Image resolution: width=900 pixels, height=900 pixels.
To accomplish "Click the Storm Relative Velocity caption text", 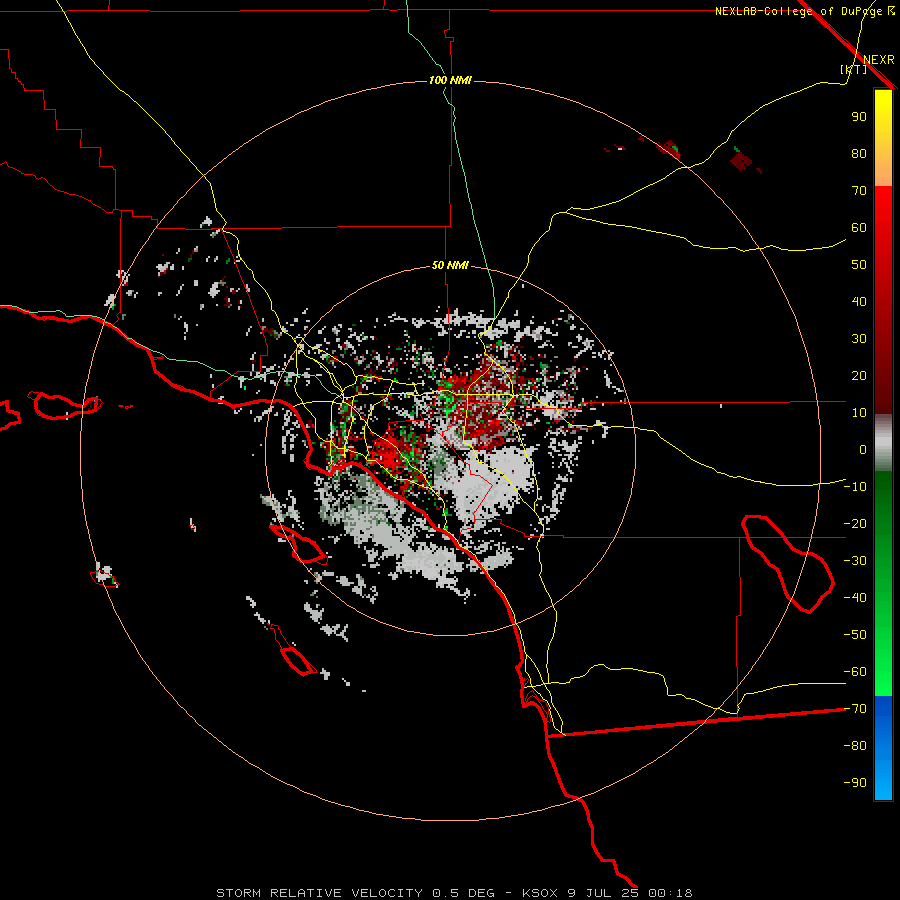I will [454, 893].
